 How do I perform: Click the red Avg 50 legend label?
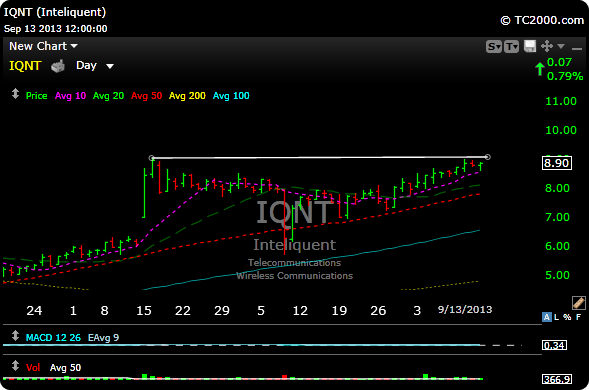tap(146, 96)
